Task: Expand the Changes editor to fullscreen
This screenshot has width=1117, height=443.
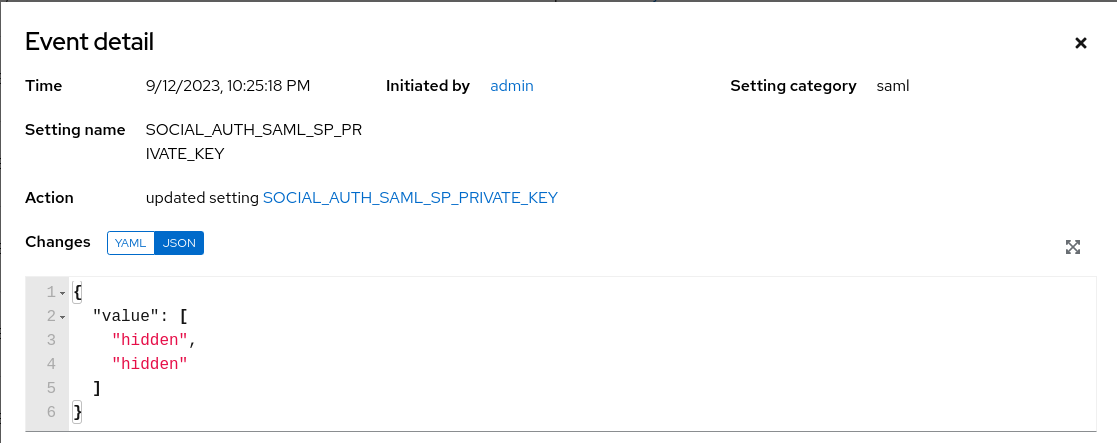Action: 1073,247
